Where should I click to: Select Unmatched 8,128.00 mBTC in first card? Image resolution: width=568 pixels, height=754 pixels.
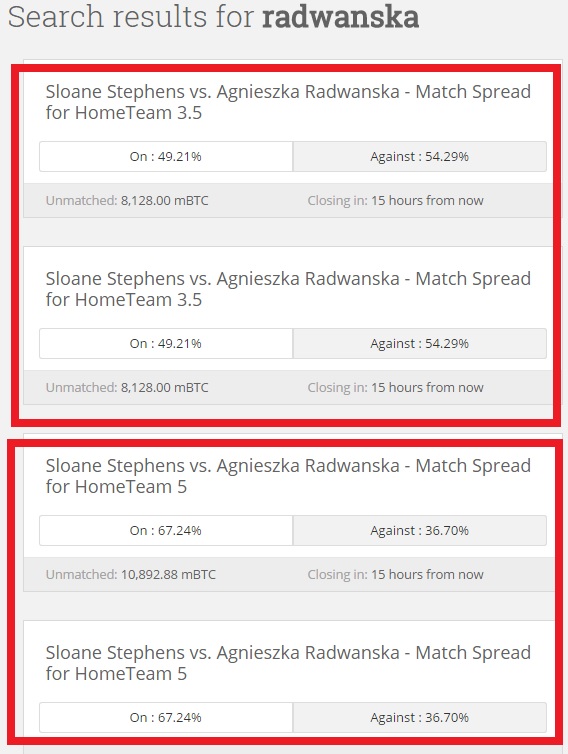coord(127,201)
